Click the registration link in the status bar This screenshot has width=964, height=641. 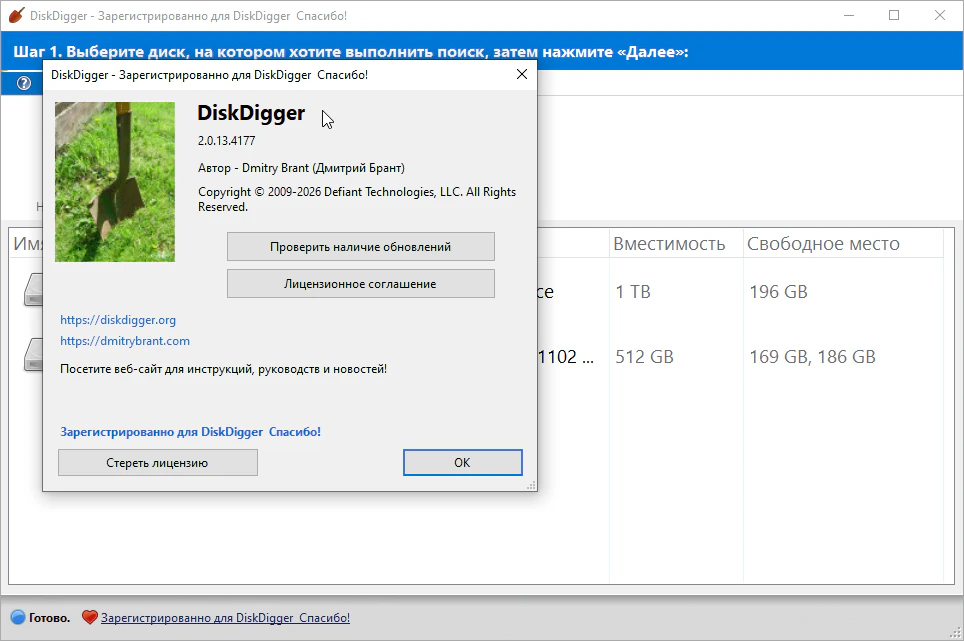(x=225, y=618)
